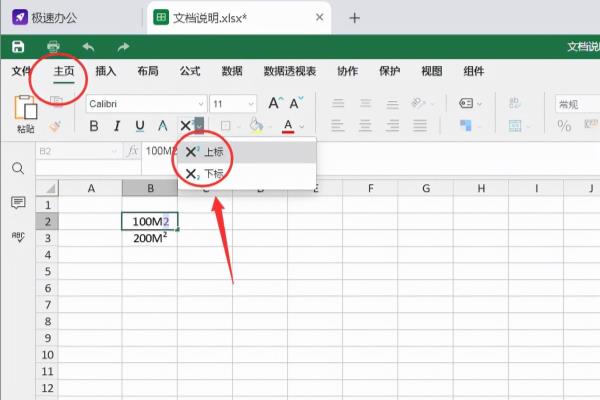Click the Paste clipboard icon
Viewport: 600px width, 400px height.
point(26,107)
